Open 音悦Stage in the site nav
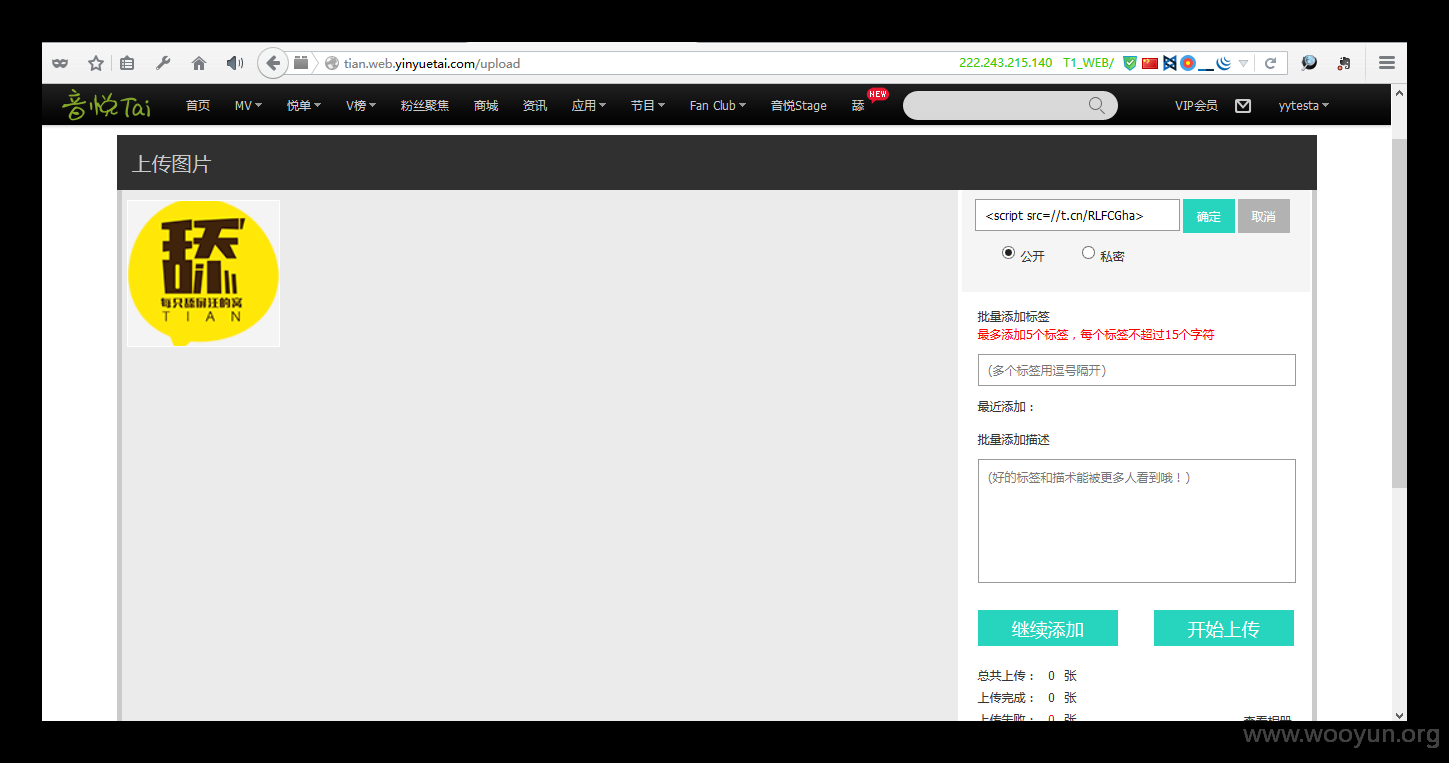The height and width of the screenshot is (763, 1449). pyautogui.click(x=799, y=105)
